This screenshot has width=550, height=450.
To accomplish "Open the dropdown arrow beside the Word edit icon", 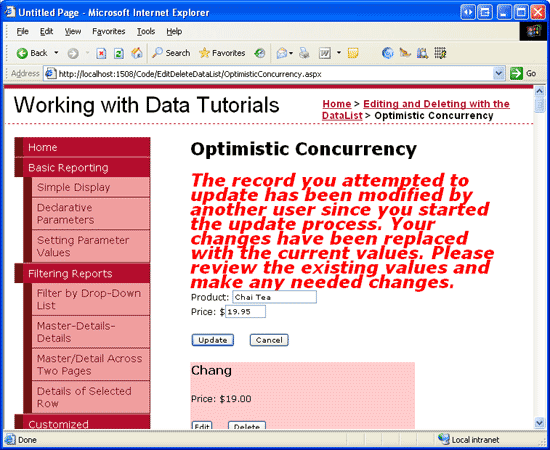I will coord(338,53).
